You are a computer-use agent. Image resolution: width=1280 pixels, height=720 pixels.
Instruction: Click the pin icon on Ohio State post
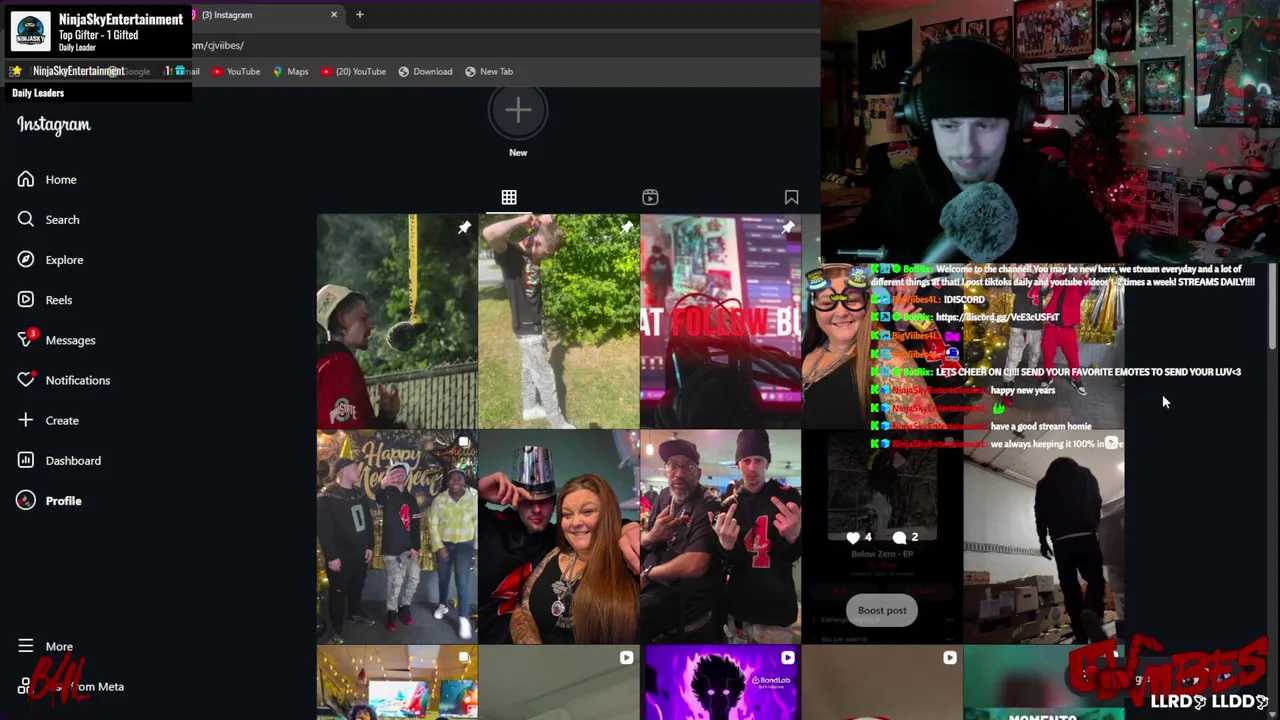[x=464, y=228]
